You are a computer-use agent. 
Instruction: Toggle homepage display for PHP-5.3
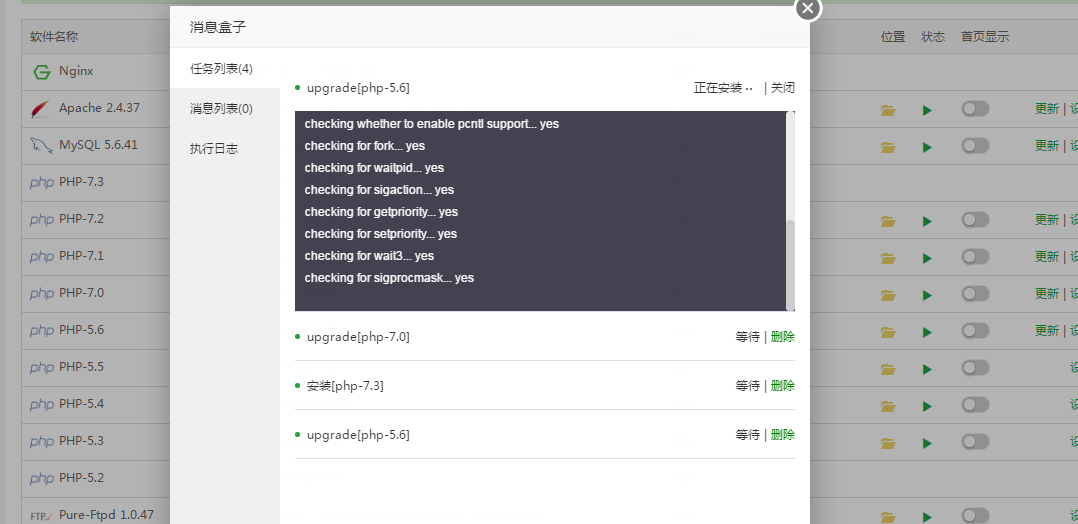click(975, 442)
